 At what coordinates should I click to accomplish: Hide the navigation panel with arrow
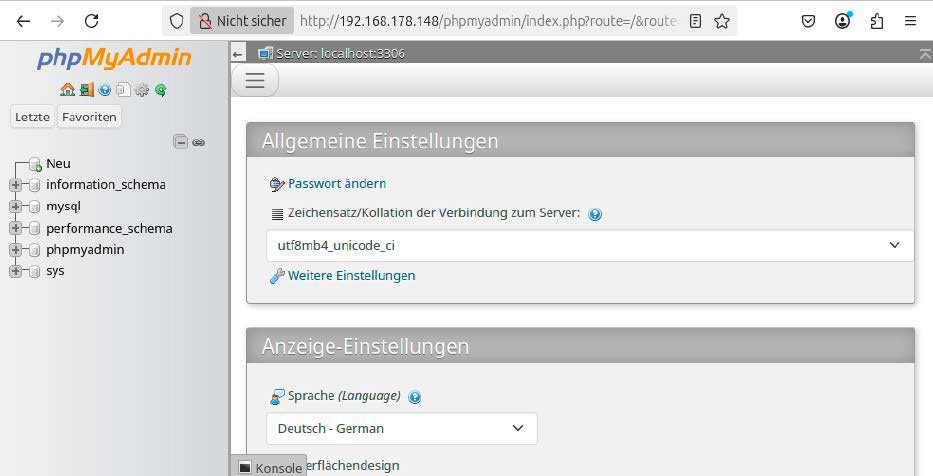[x=238, y=54]
